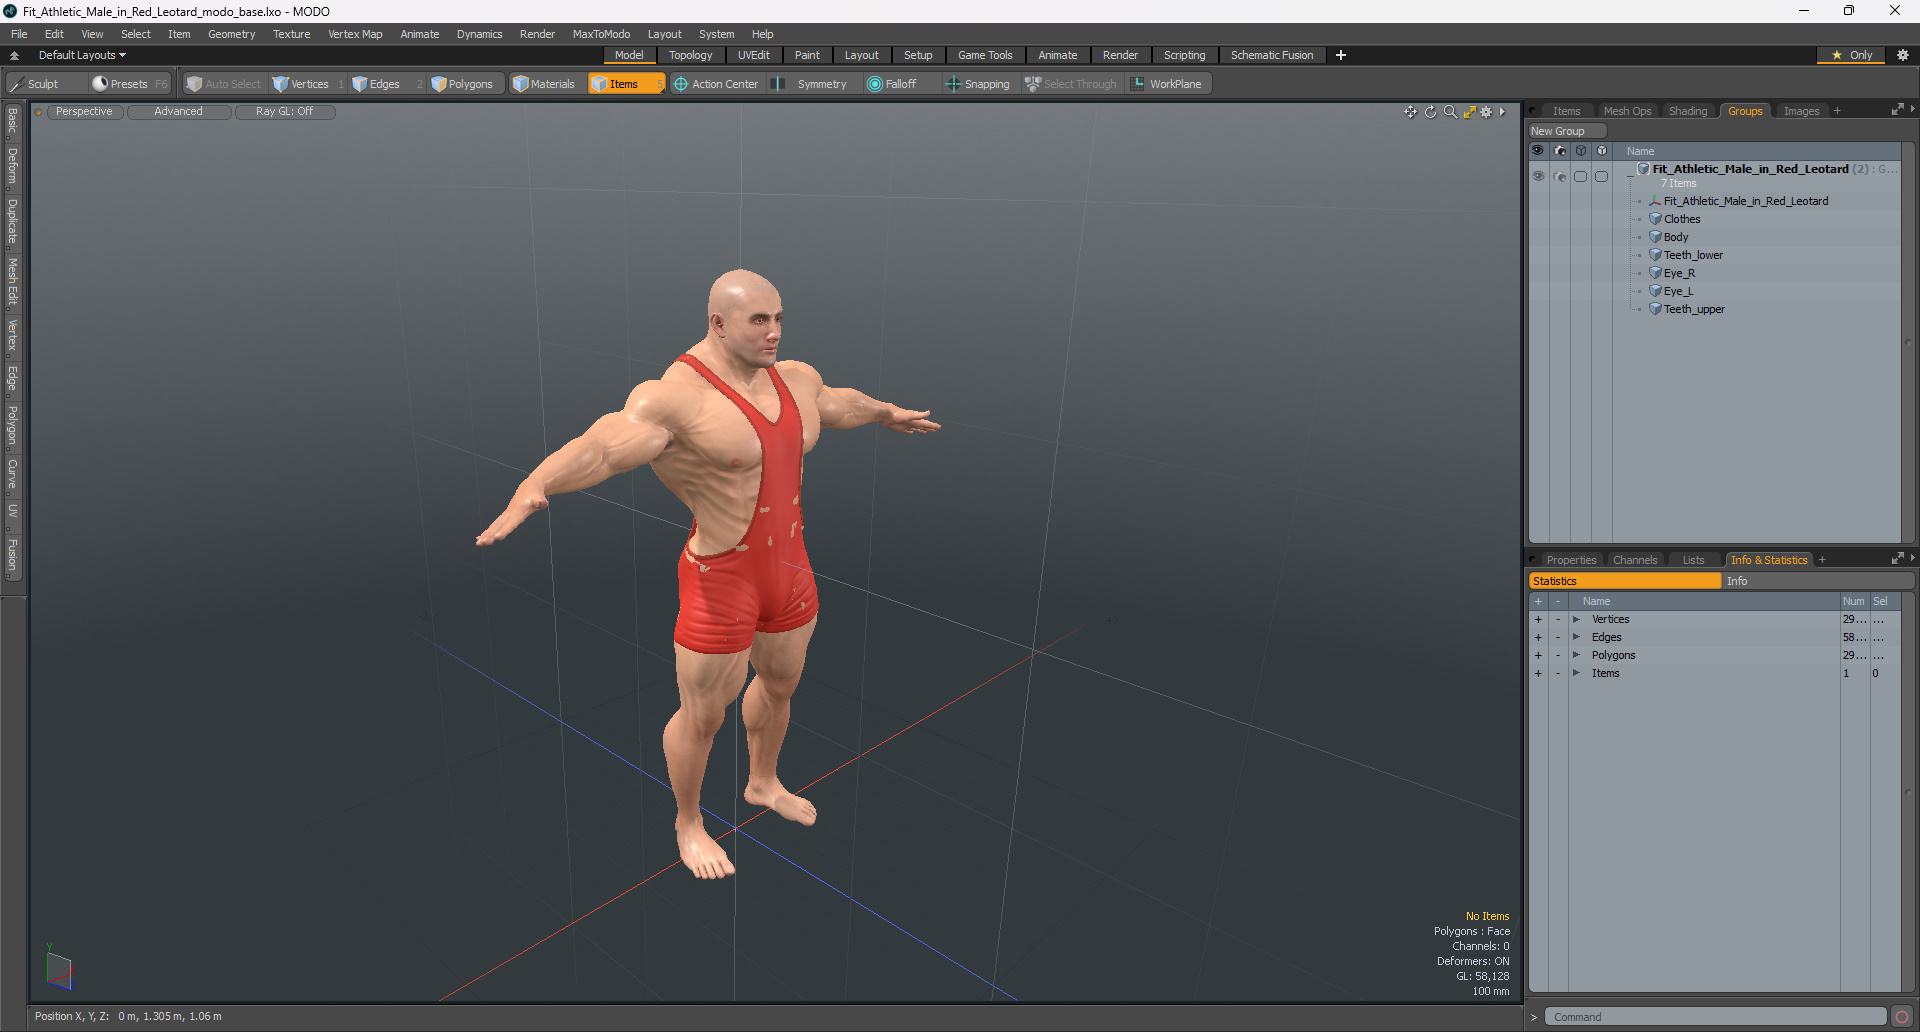Toggle render camera of Fit_Athletic_Male group
1920x1032 pixels.
[x=1560, y=176]
